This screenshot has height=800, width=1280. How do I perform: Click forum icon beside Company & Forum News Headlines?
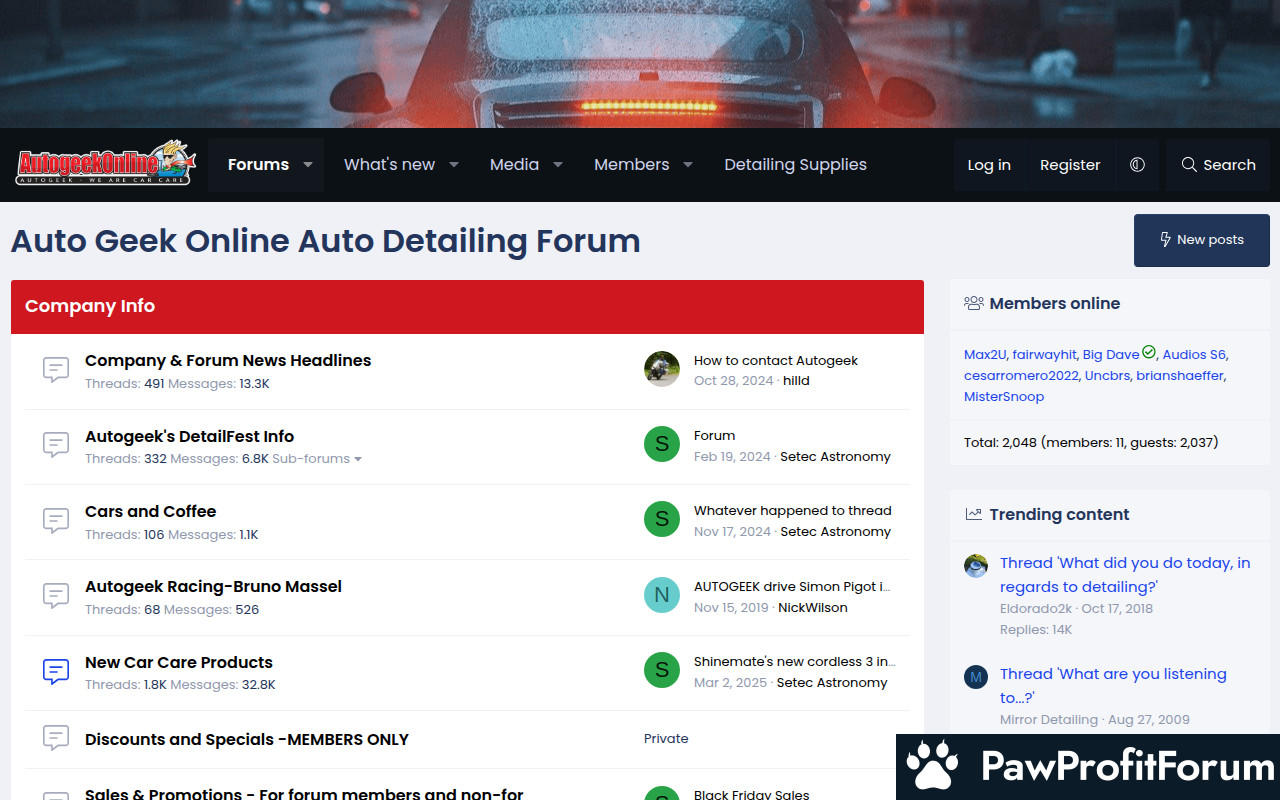56,369
